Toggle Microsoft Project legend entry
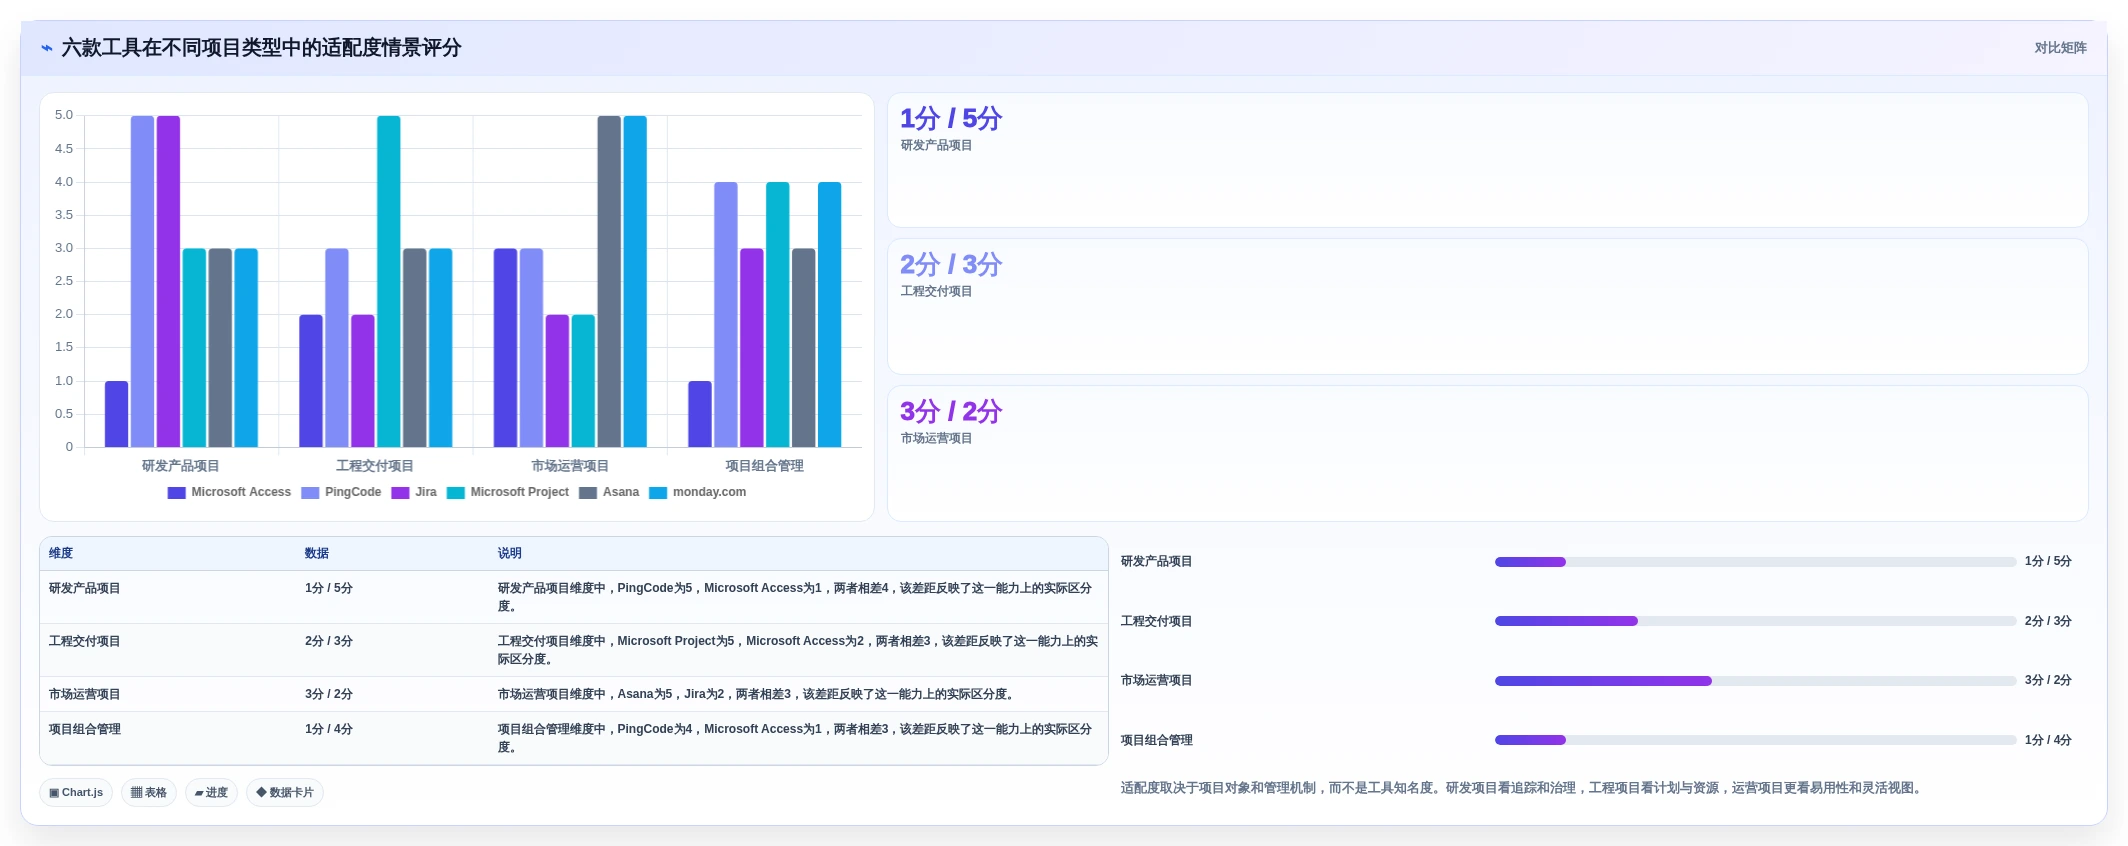The image size is (2128, 846). coord(508,493)
